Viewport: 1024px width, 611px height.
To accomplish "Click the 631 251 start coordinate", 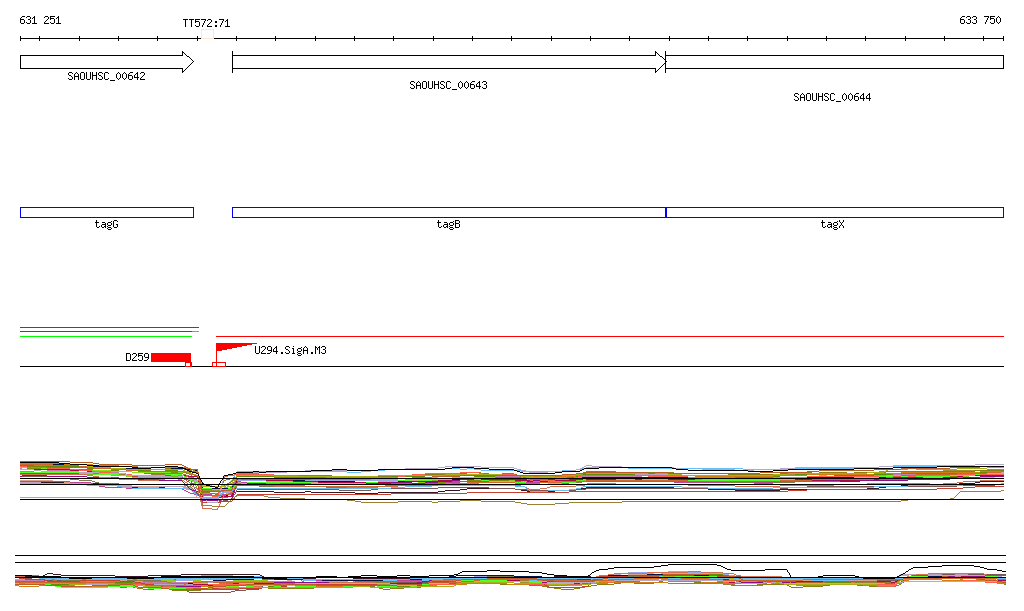I will click(x=40, y=20).
